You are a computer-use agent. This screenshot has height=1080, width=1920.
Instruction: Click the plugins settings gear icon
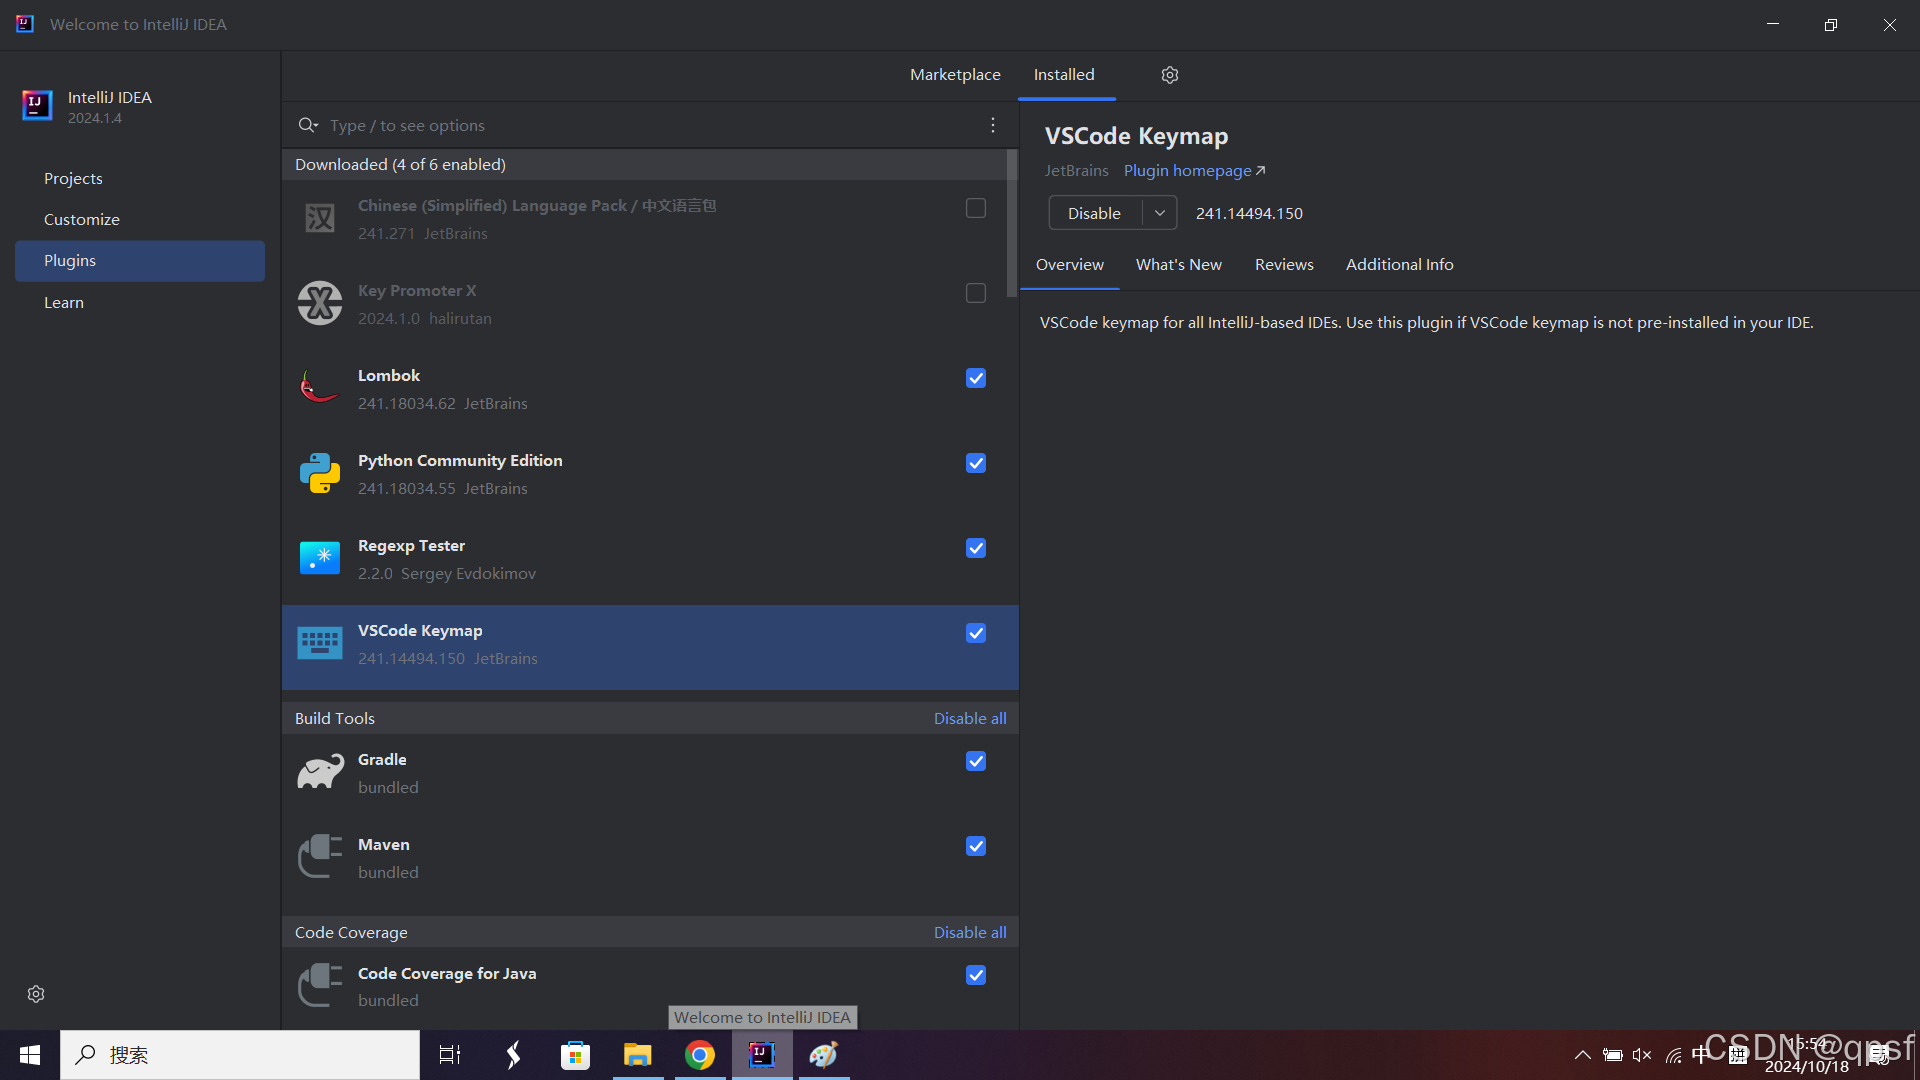[1170, 75]
